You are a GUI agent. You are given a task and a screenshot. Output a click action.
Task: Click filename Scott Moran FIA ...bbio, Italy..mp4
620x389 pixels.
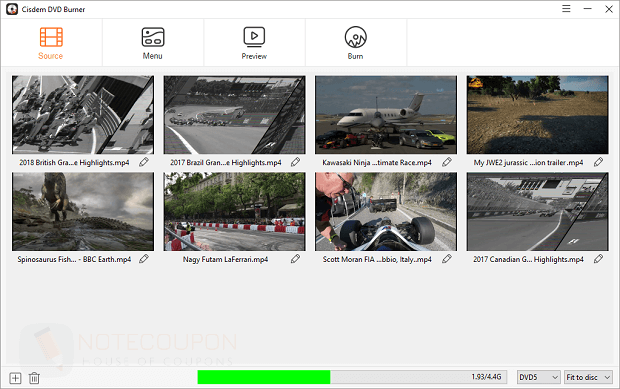pos(377,259)
